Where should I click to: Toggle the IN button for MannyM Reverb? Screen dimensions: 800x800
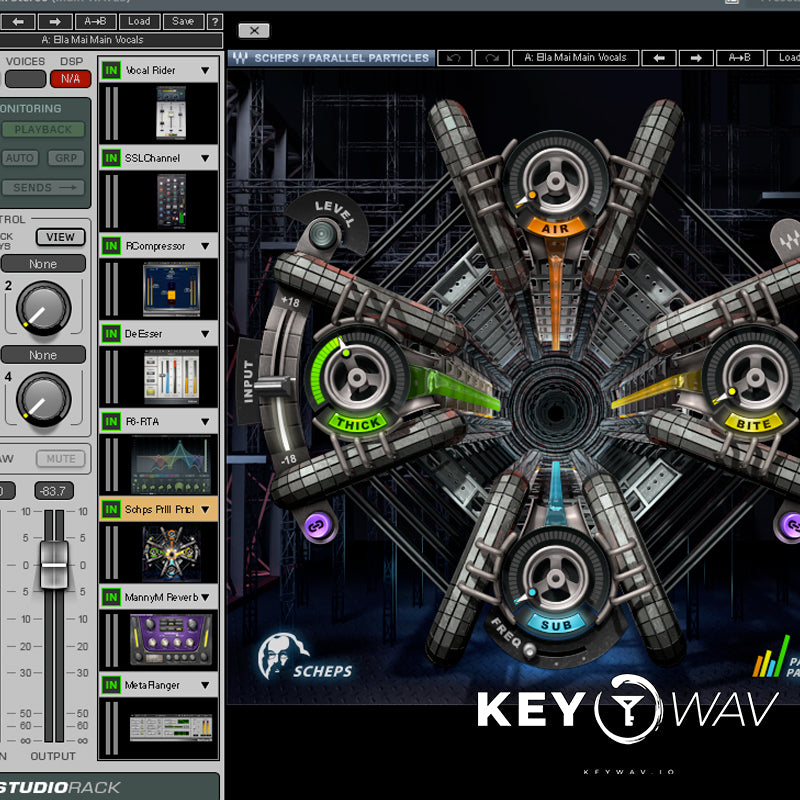pyautogui.click(x=111, y=597)
